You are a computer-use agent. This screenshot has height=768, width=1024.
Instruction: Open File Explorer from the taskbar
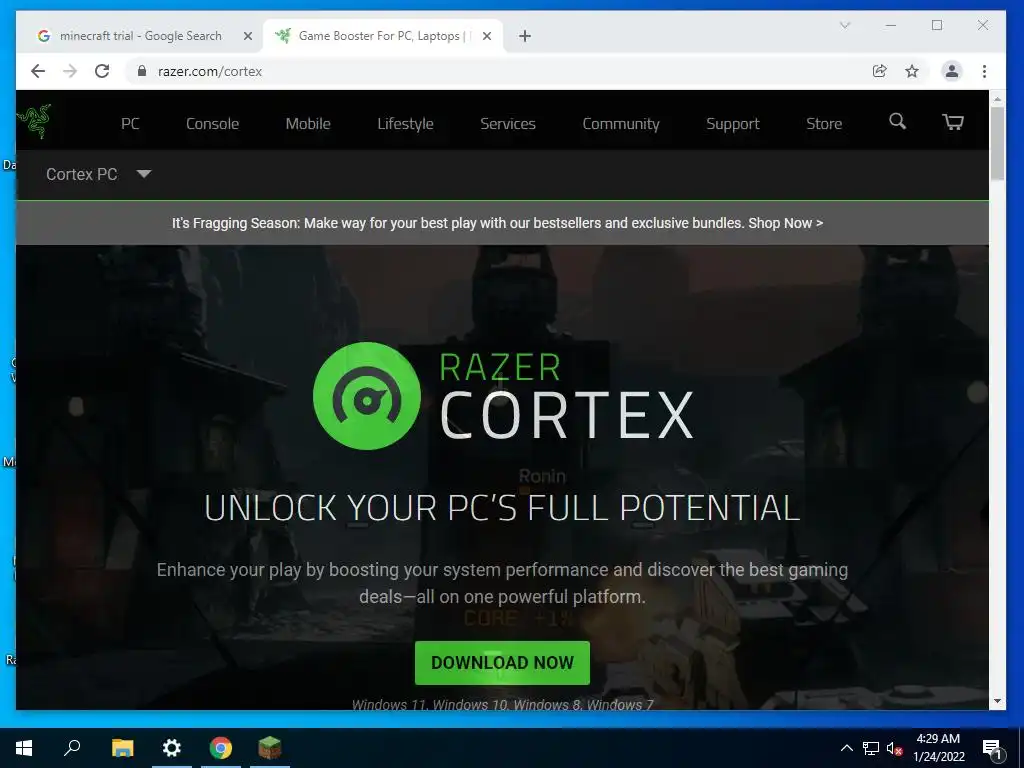click(x=122, y=748)
